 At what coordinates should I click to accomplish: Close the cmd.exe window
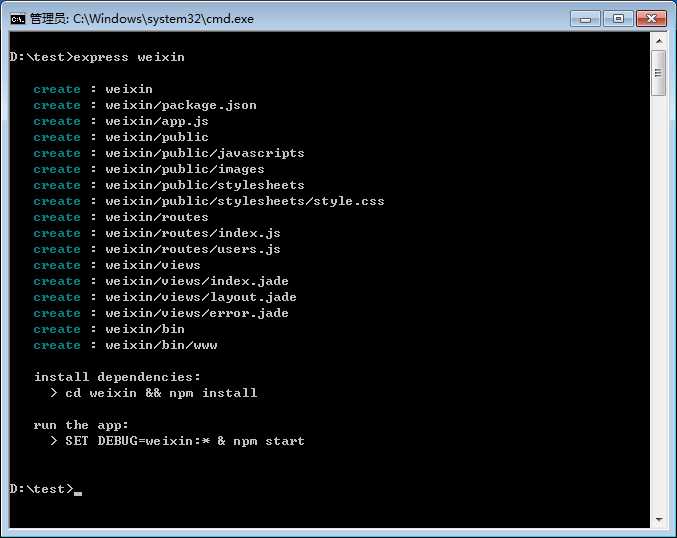pyautogui.click(x=651, y=19)
